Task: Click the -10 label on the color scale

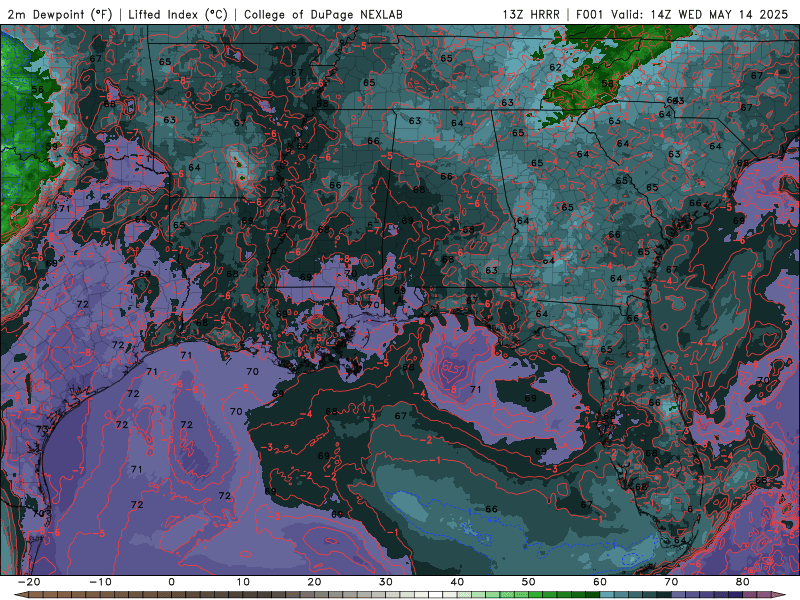Action: click(x=100, y=582)
